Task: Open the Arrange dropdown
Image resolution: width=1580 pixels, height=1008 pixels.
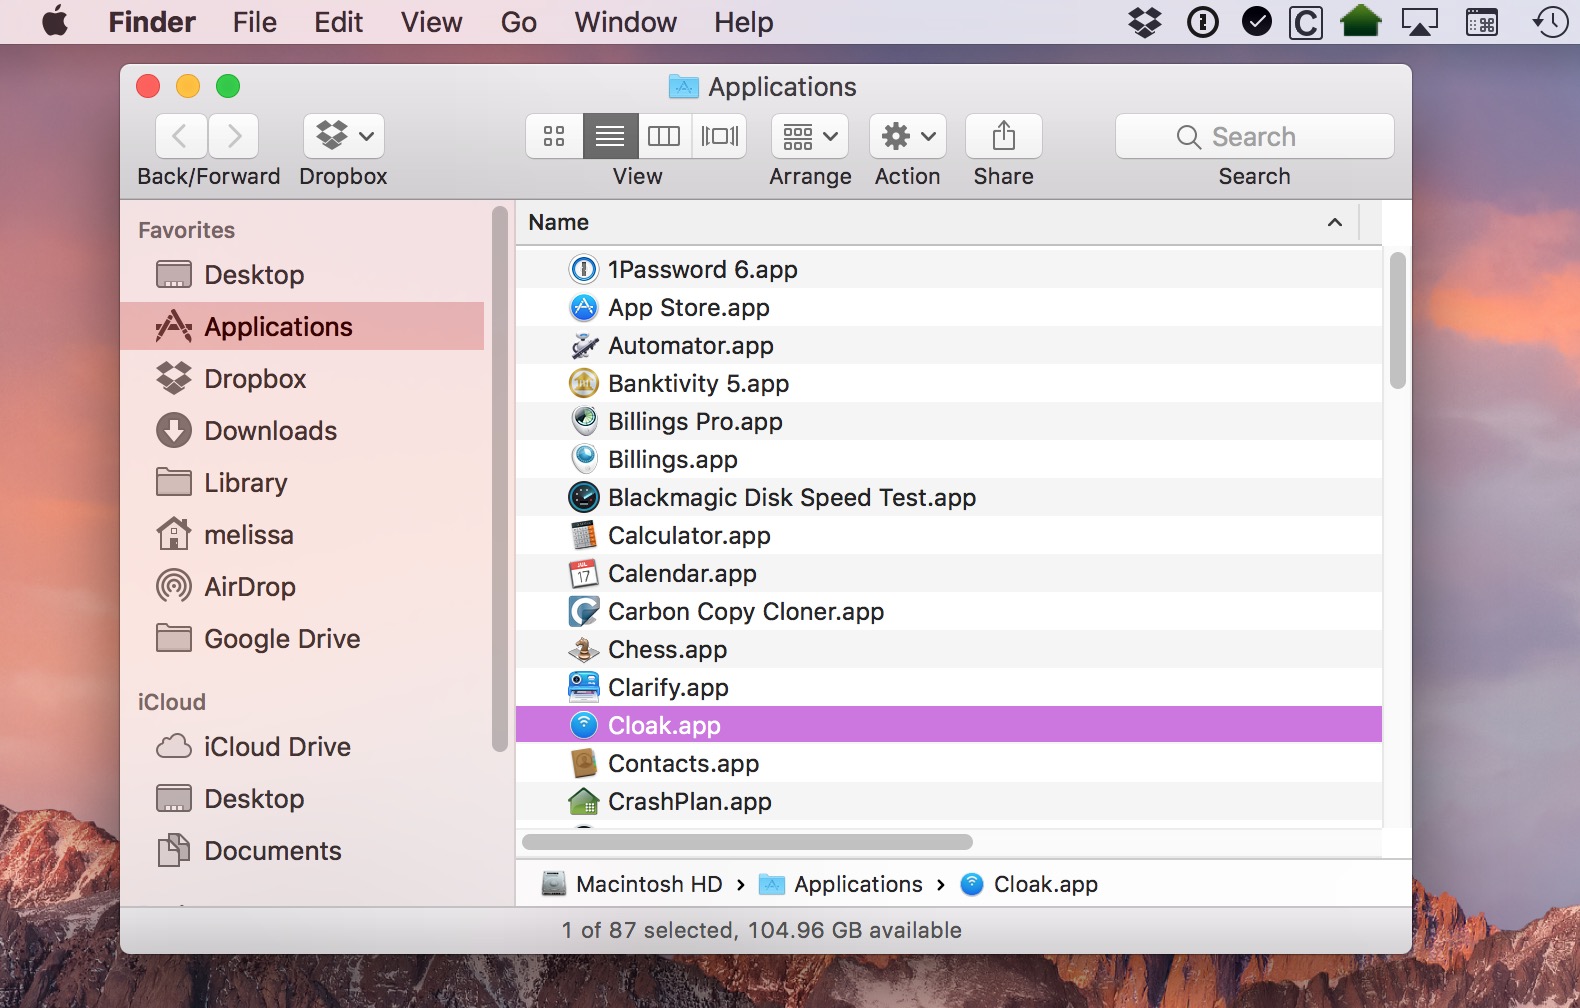Action: click(810, 136)
